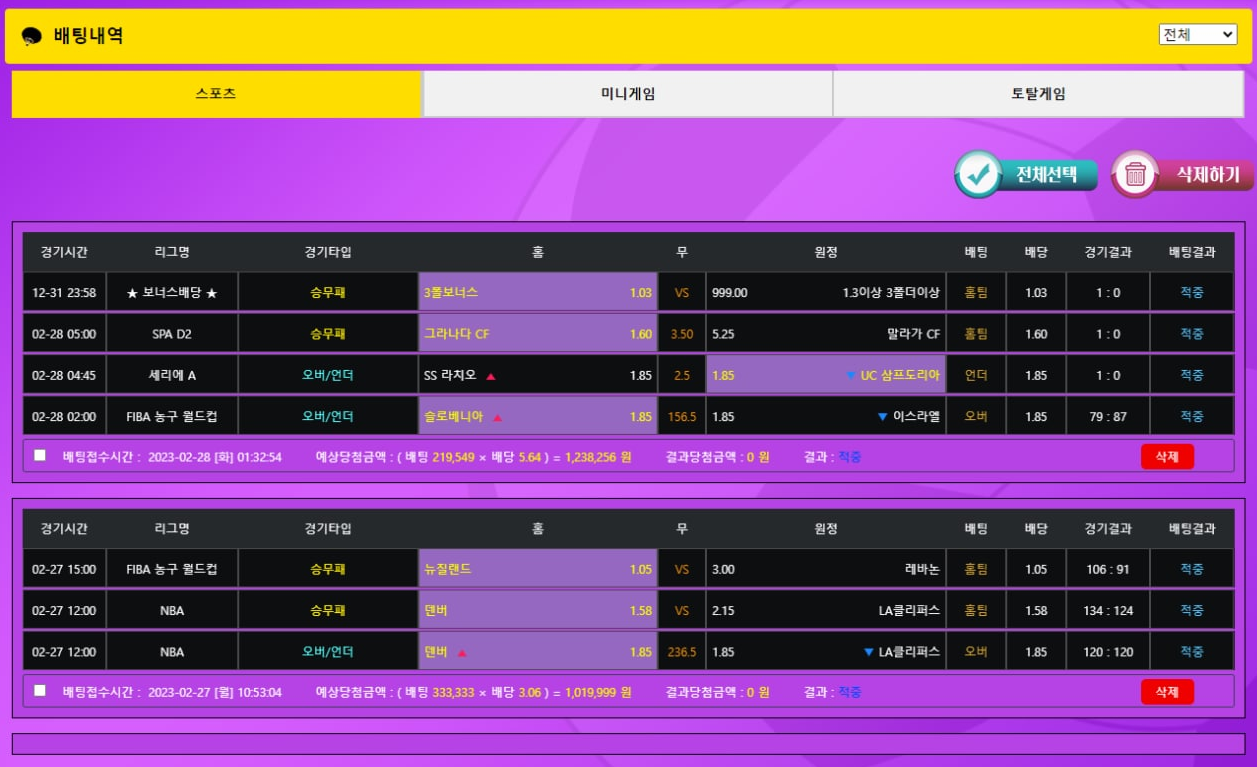Click the 배팅내역 header logo icon
Screen dimensions: 1257x767
click(31, 36)
